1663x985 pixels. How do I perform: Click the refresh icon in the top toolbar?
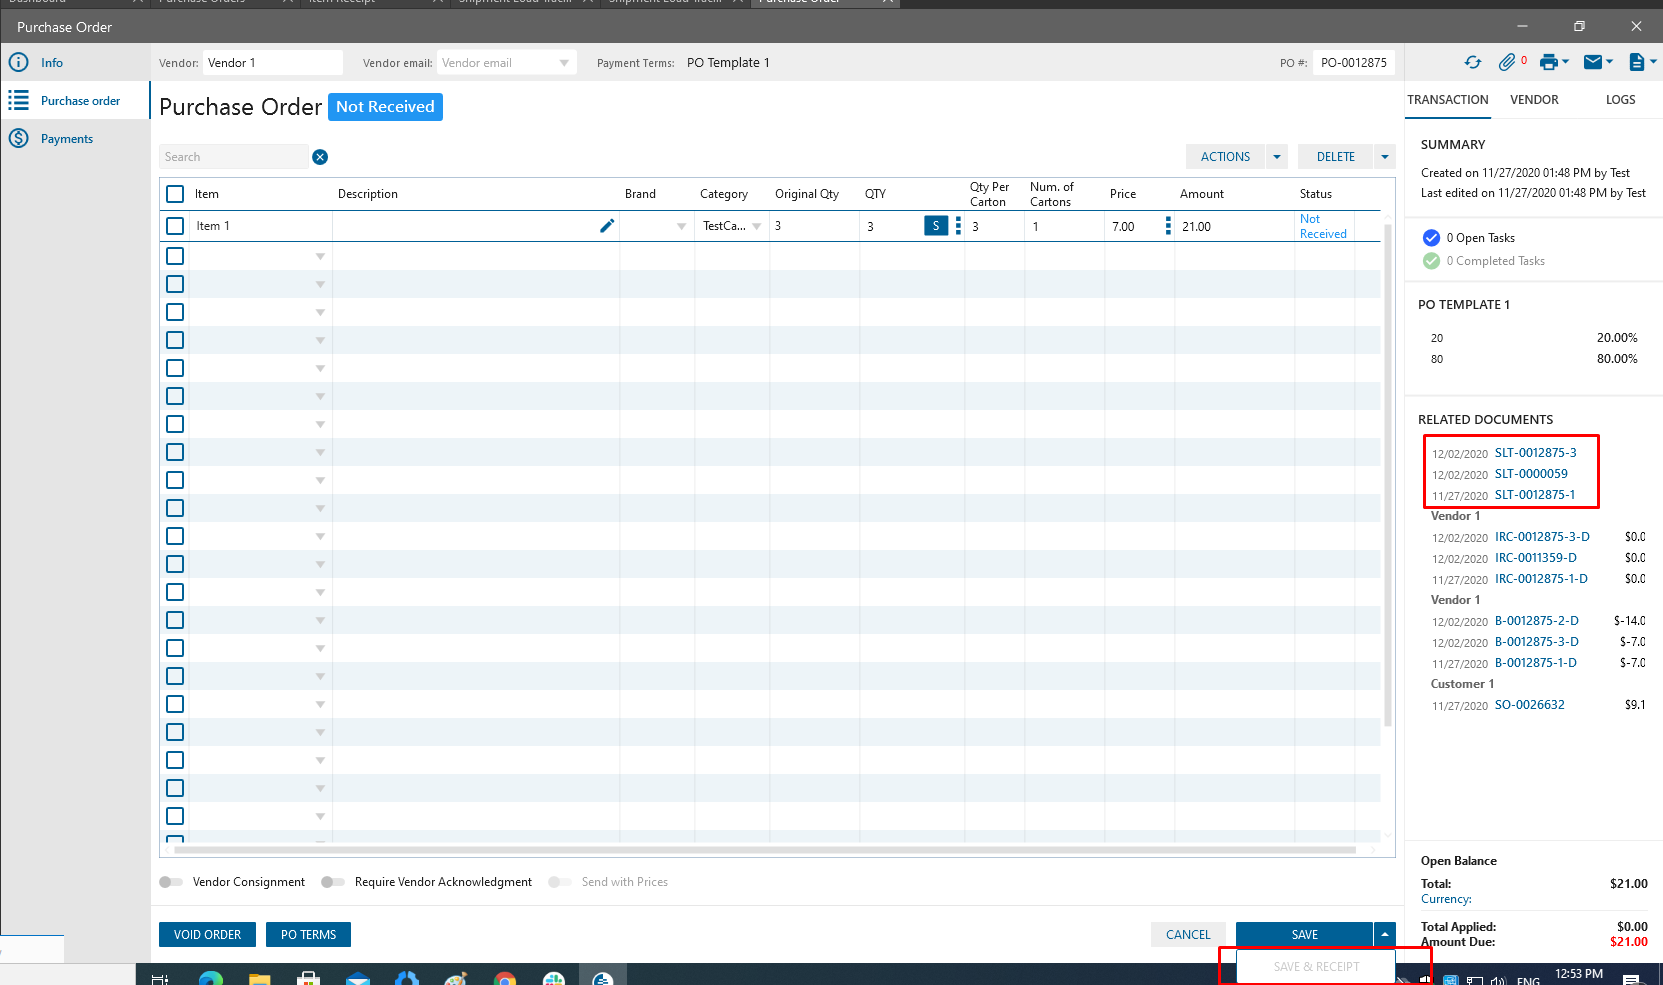coord(1473,62)
